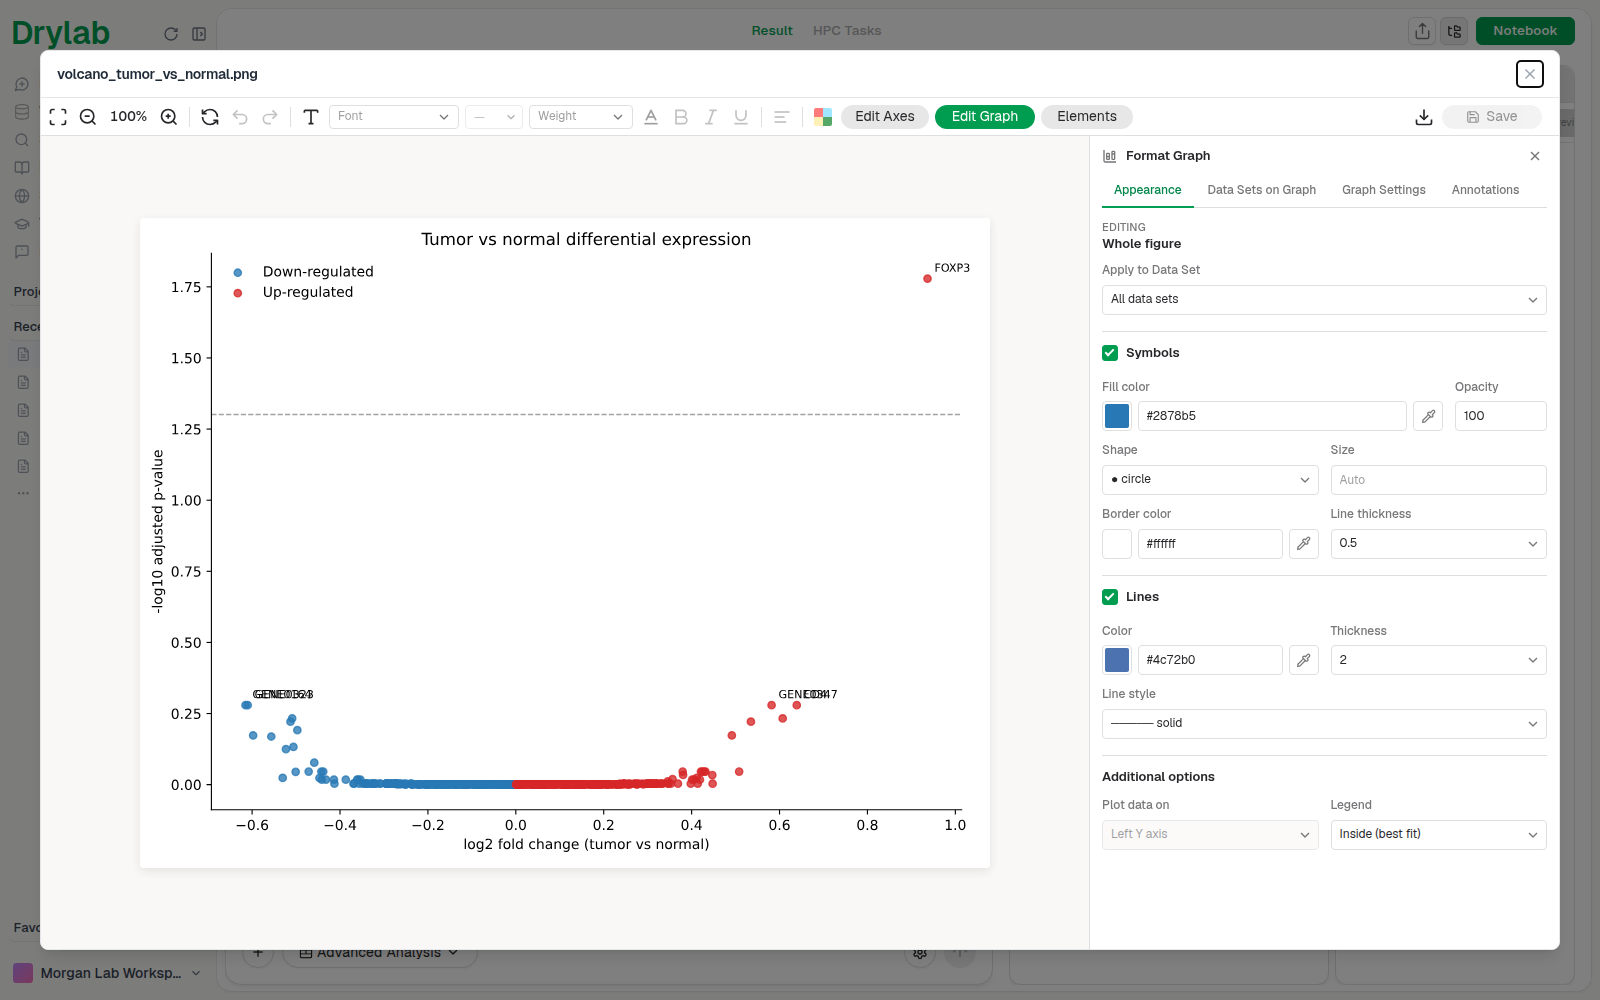This screenshot has height=1000, width=1600.
Task: Click the Lines color swatch
Action: click(1117, 660)
